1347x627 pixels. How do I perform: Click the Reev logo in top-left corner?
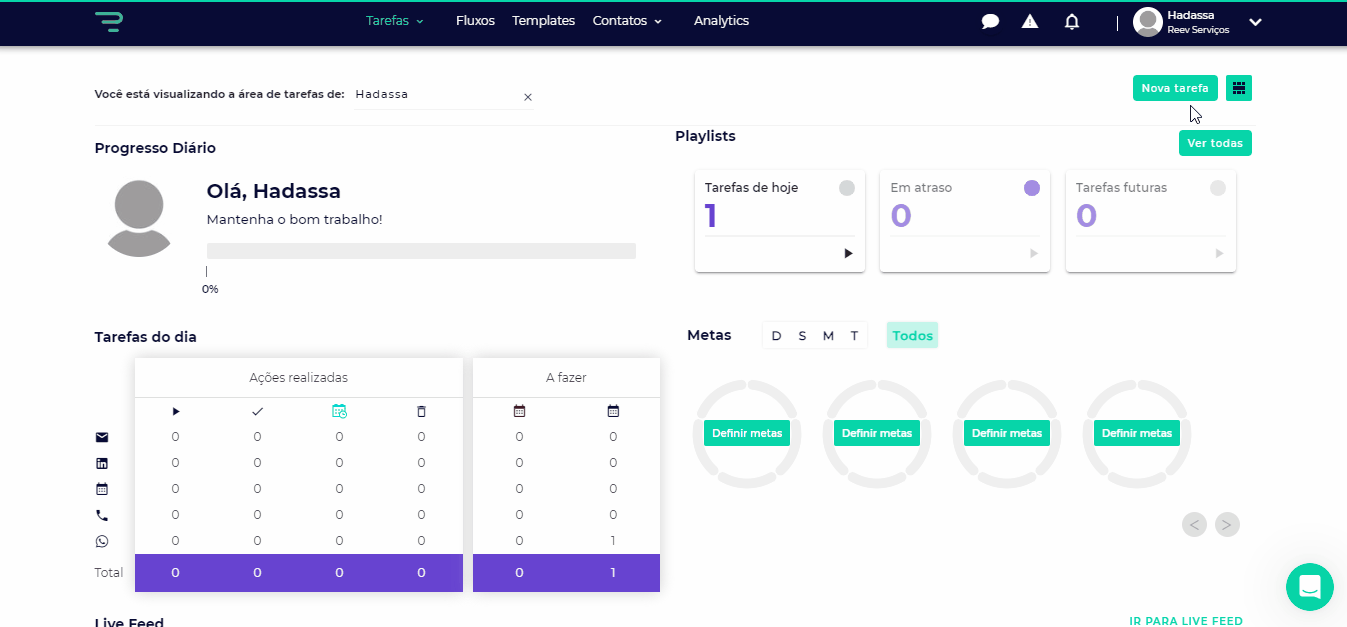click(108, 21)
